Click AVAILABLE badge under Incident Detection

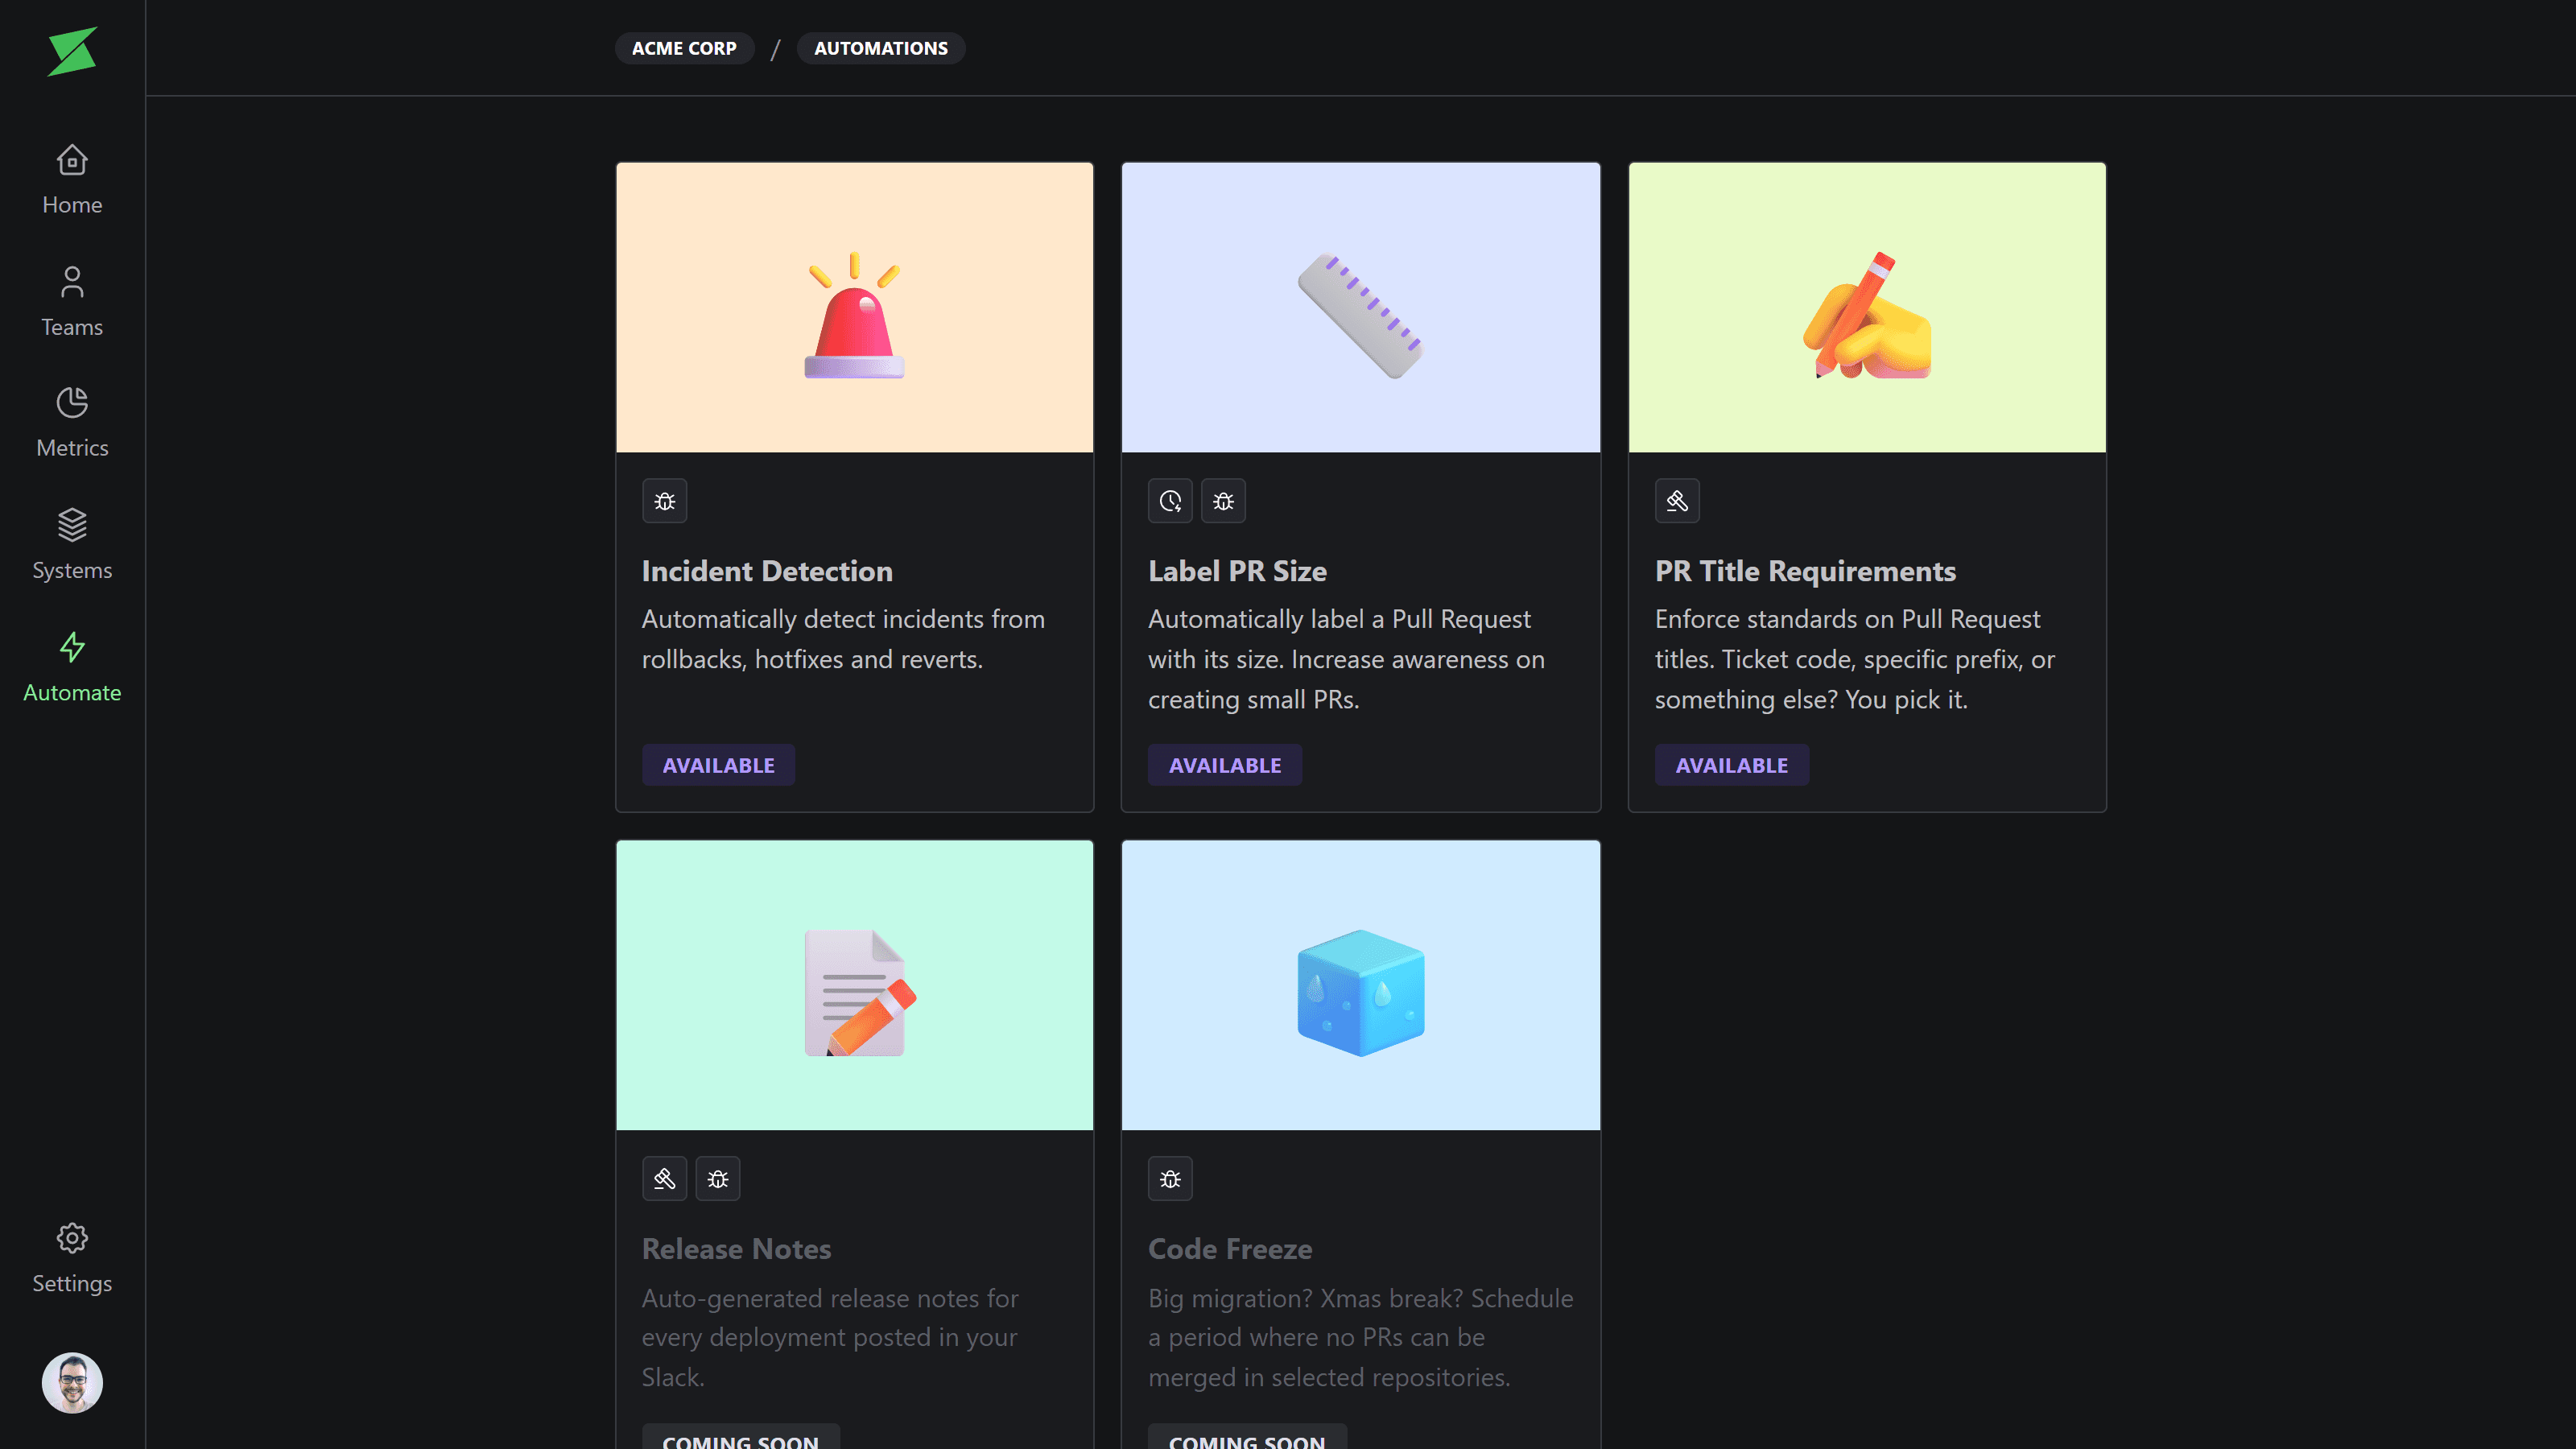point(718,765)
